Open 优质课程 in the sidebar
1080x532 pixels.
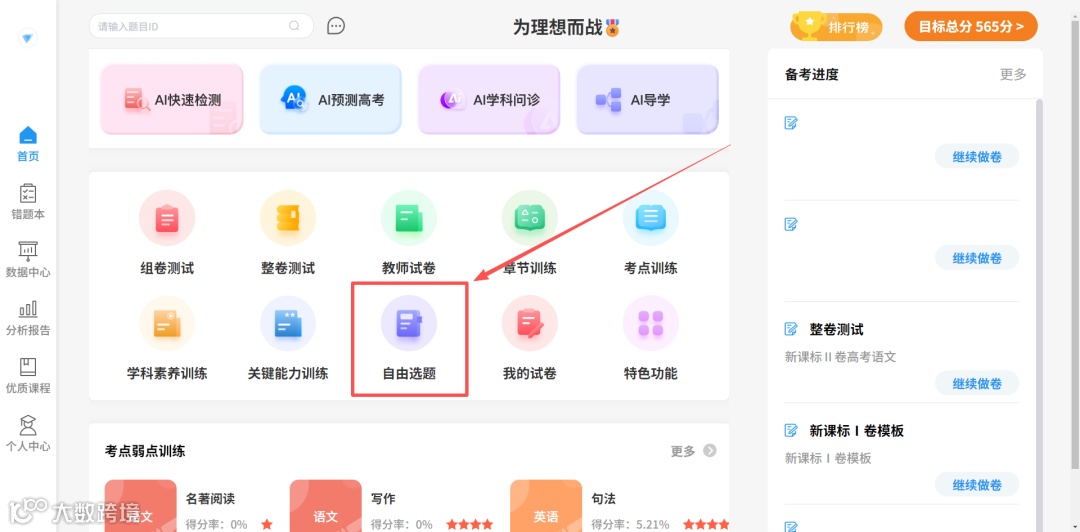[28, 376]
